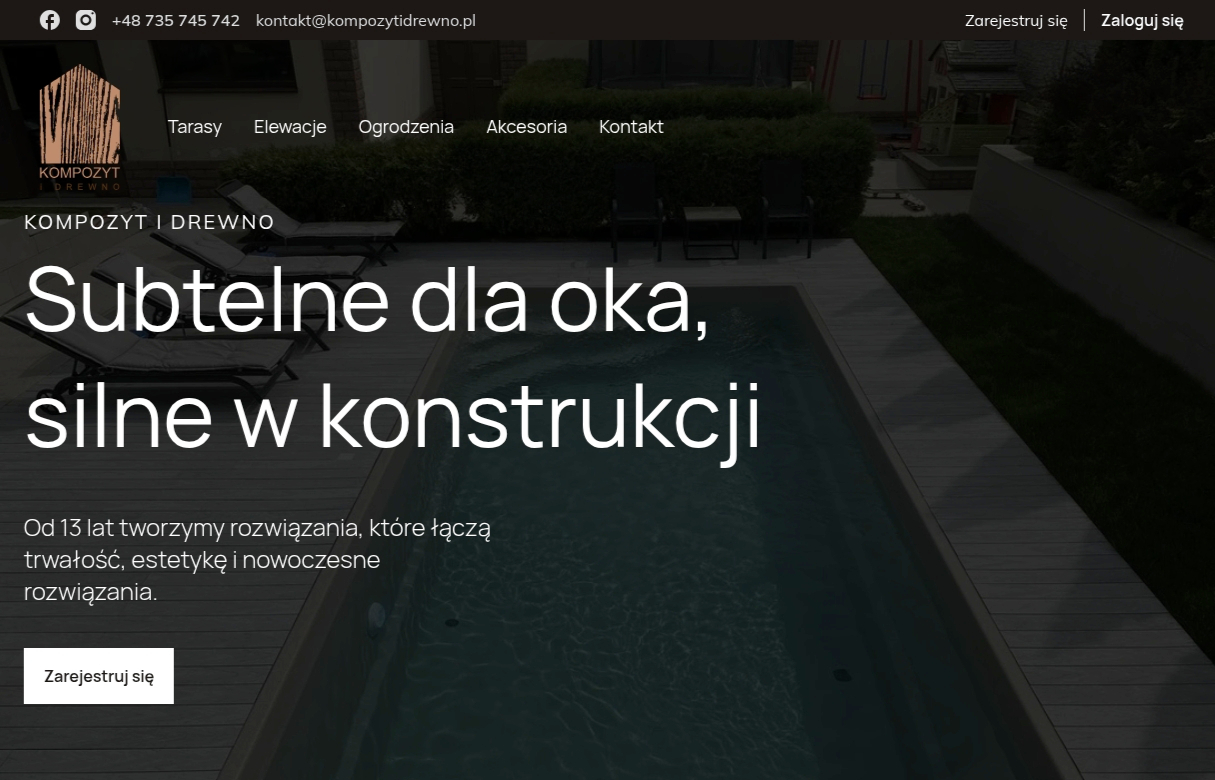Open the Tarasy menu item

(195, 127)
